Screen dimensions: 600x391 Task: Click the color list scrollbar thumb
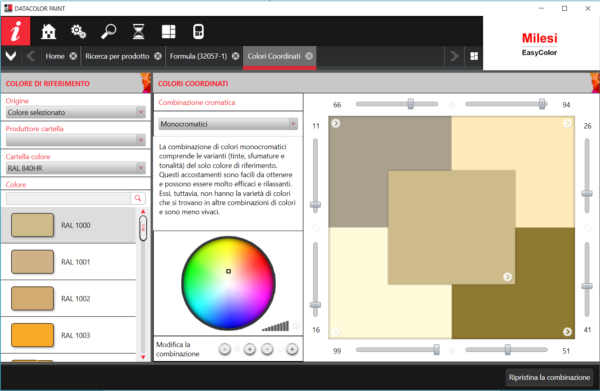pos(143,228)
